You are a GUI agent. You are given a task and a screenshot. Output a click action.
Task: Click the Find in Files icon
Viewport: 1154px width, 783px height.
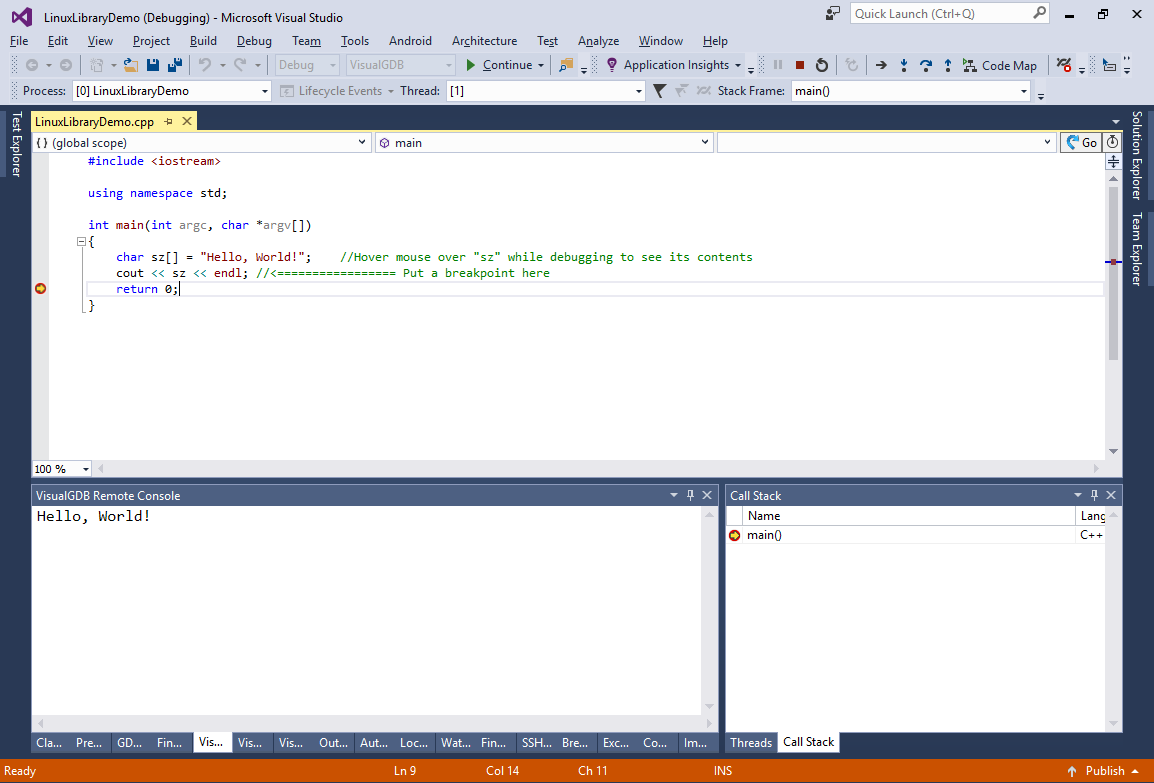pyautogui.click(x=565, y=65)
